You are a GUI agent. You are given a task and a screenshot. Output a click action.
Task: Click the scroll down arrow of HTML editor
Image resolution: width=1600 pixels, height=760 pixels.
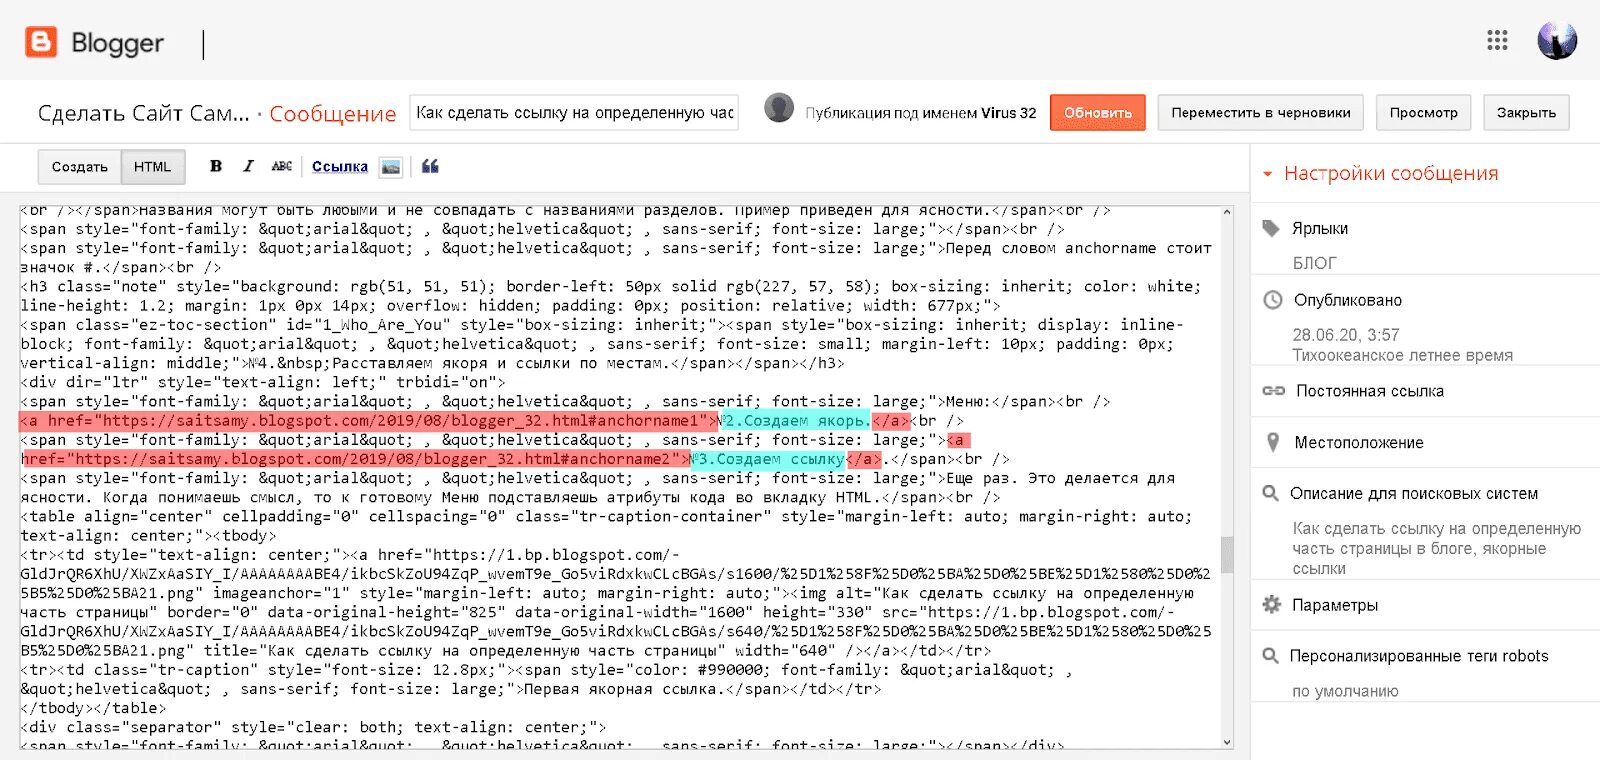tap(1227, 742)
